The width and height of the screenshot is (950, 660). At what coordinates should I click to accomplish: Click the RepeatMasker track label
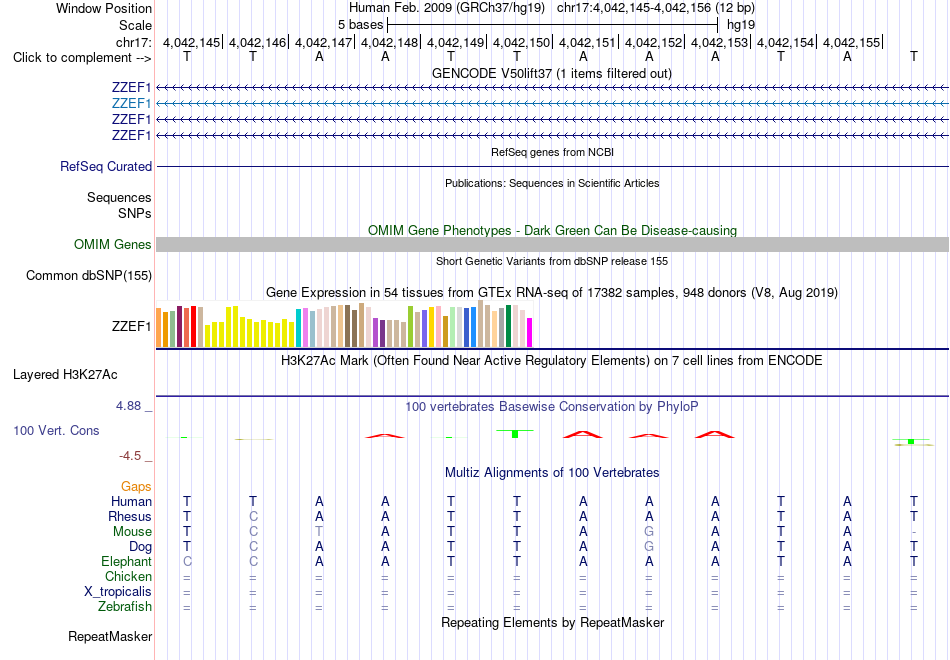click(x=110, y=636)
